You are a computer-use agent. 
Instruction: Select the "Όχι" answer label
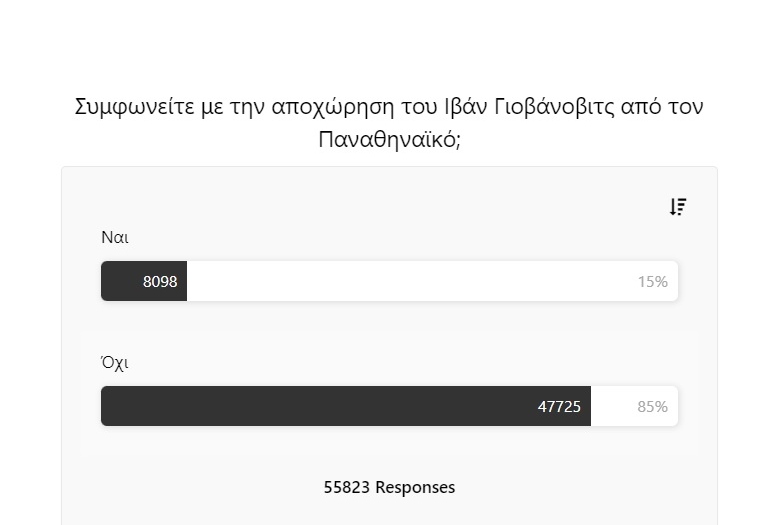pyautogui.click(x=115, y=363)
